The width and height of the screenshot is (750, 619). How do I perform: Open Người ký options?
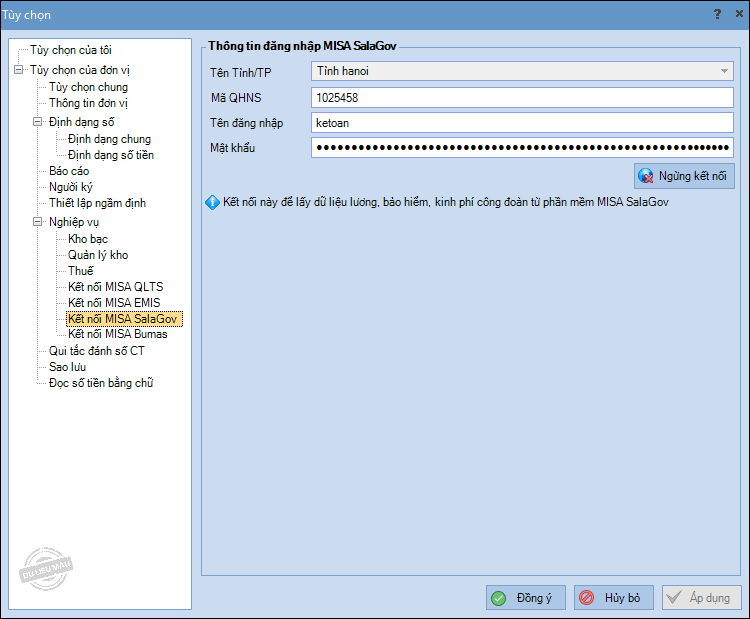(x=71, y=187)
